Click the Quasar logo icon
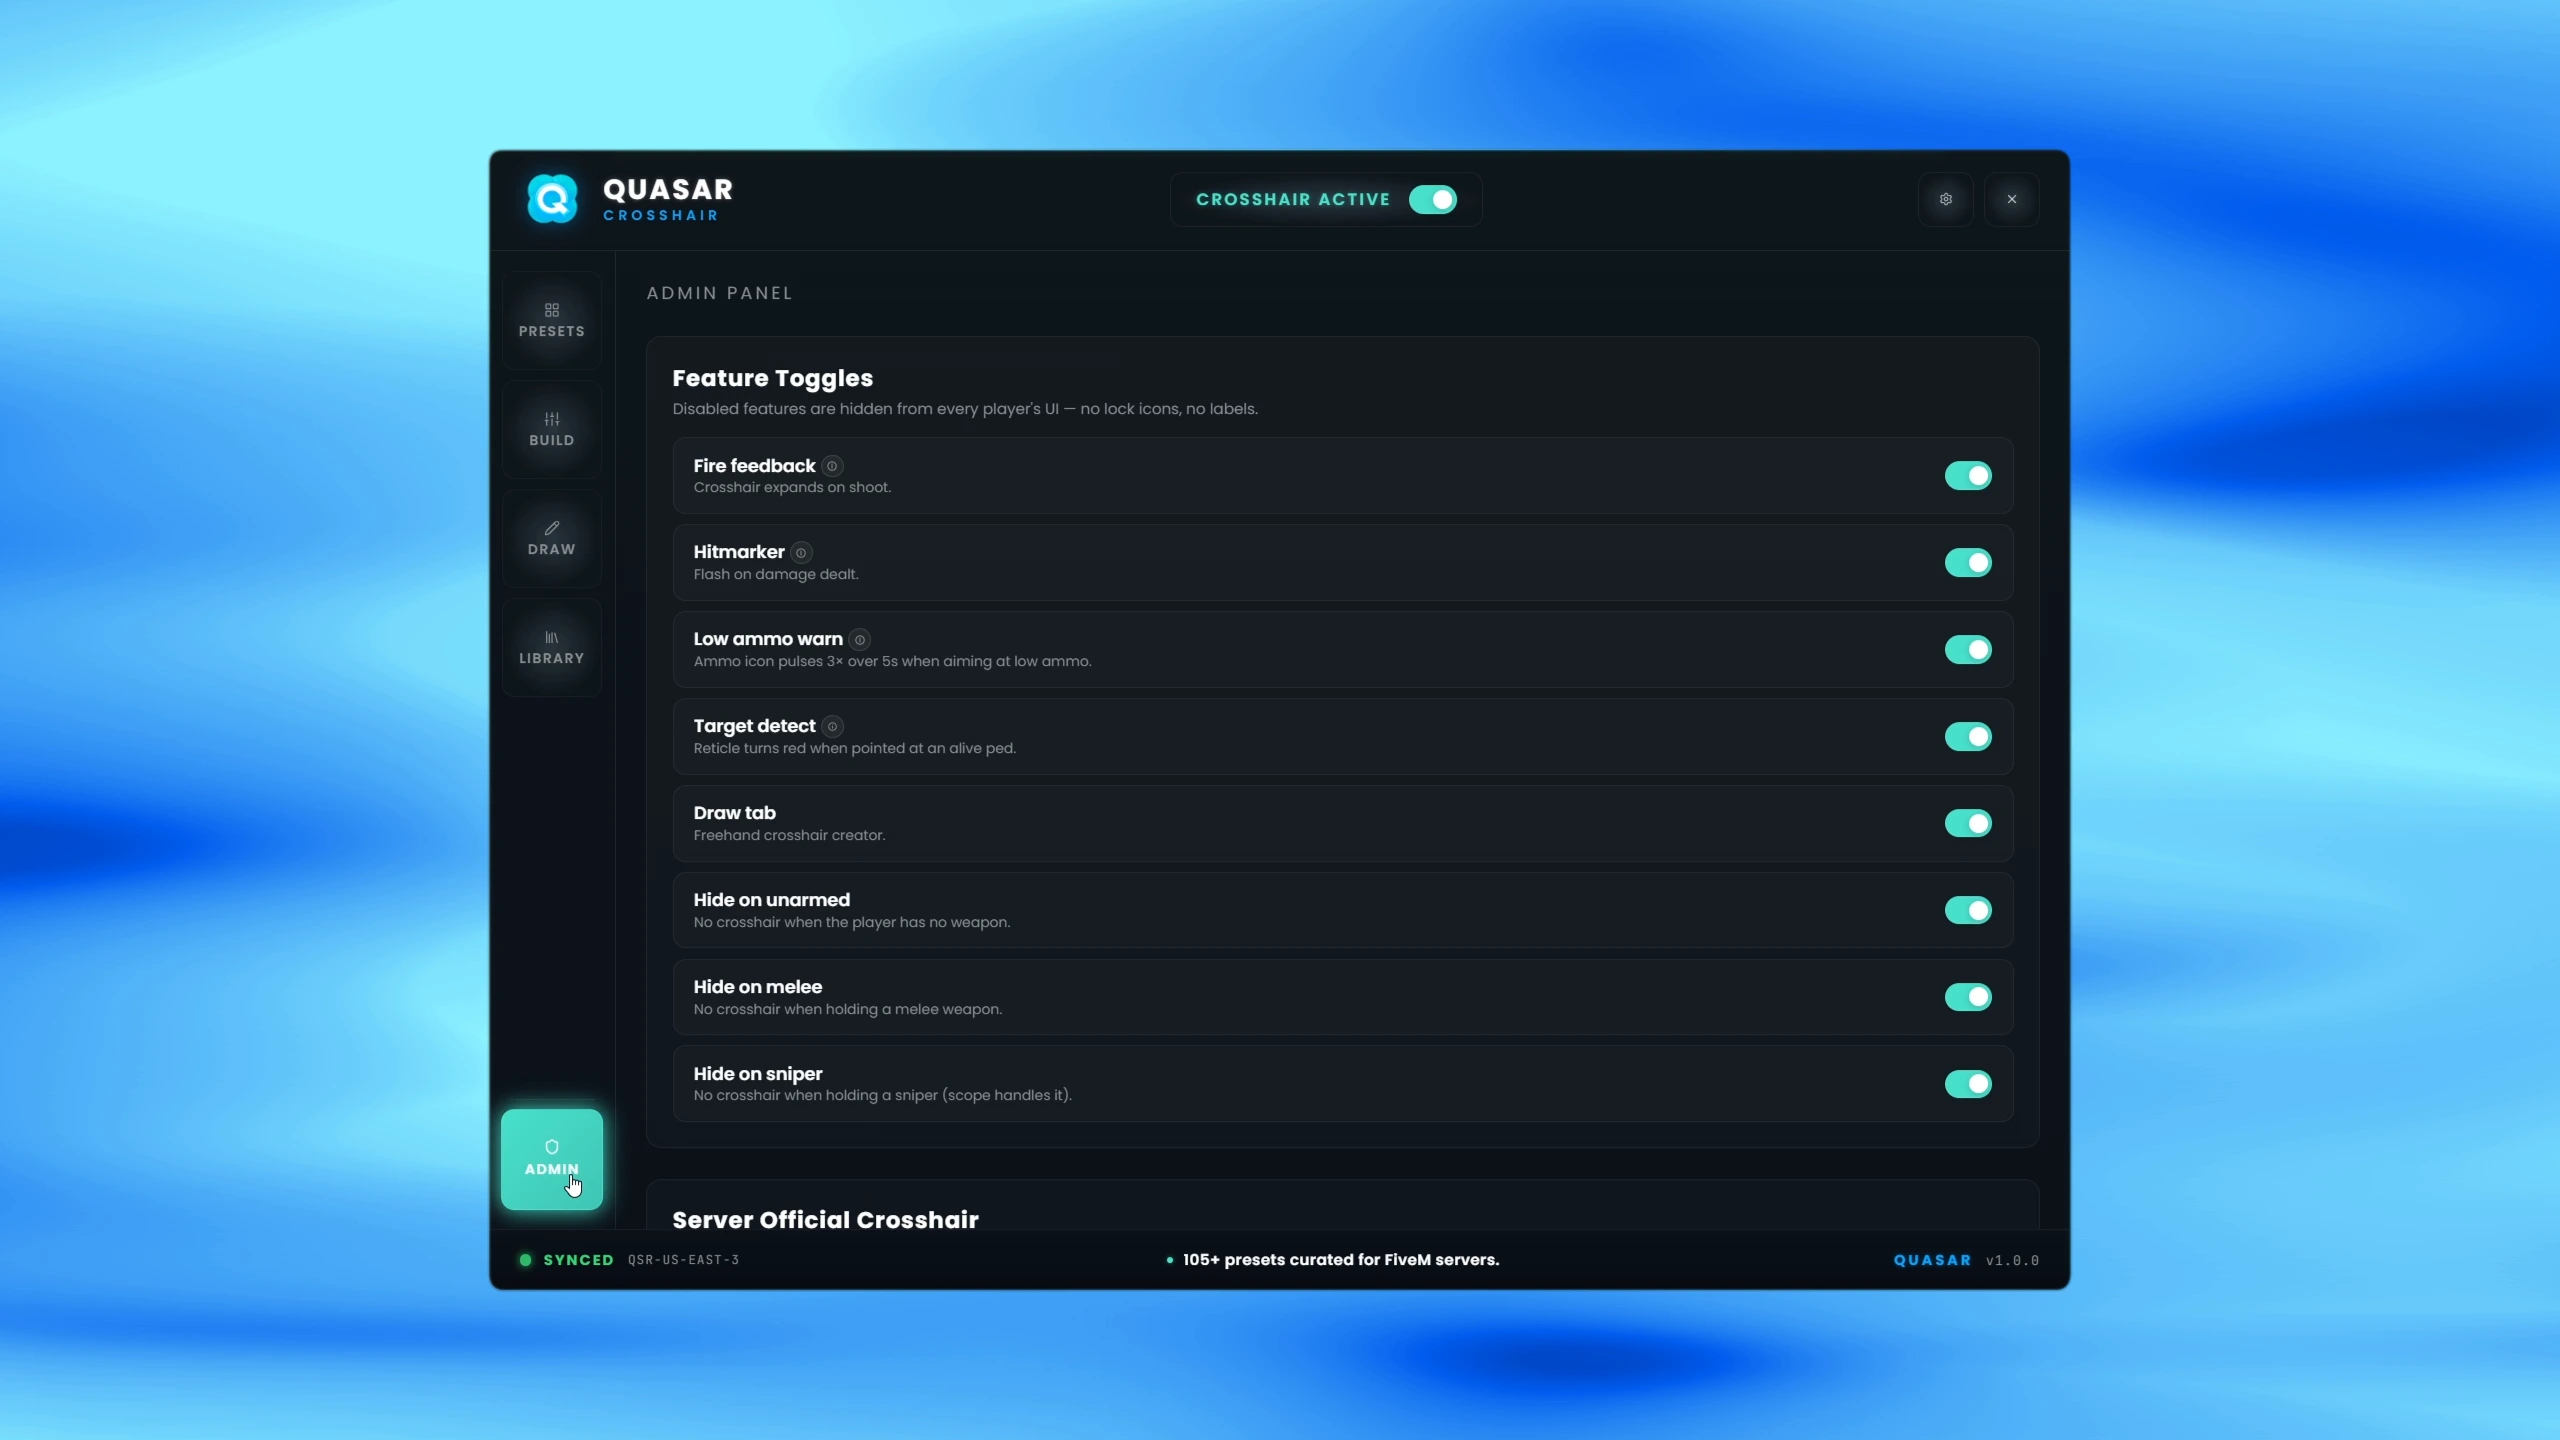 coord(552,199)
